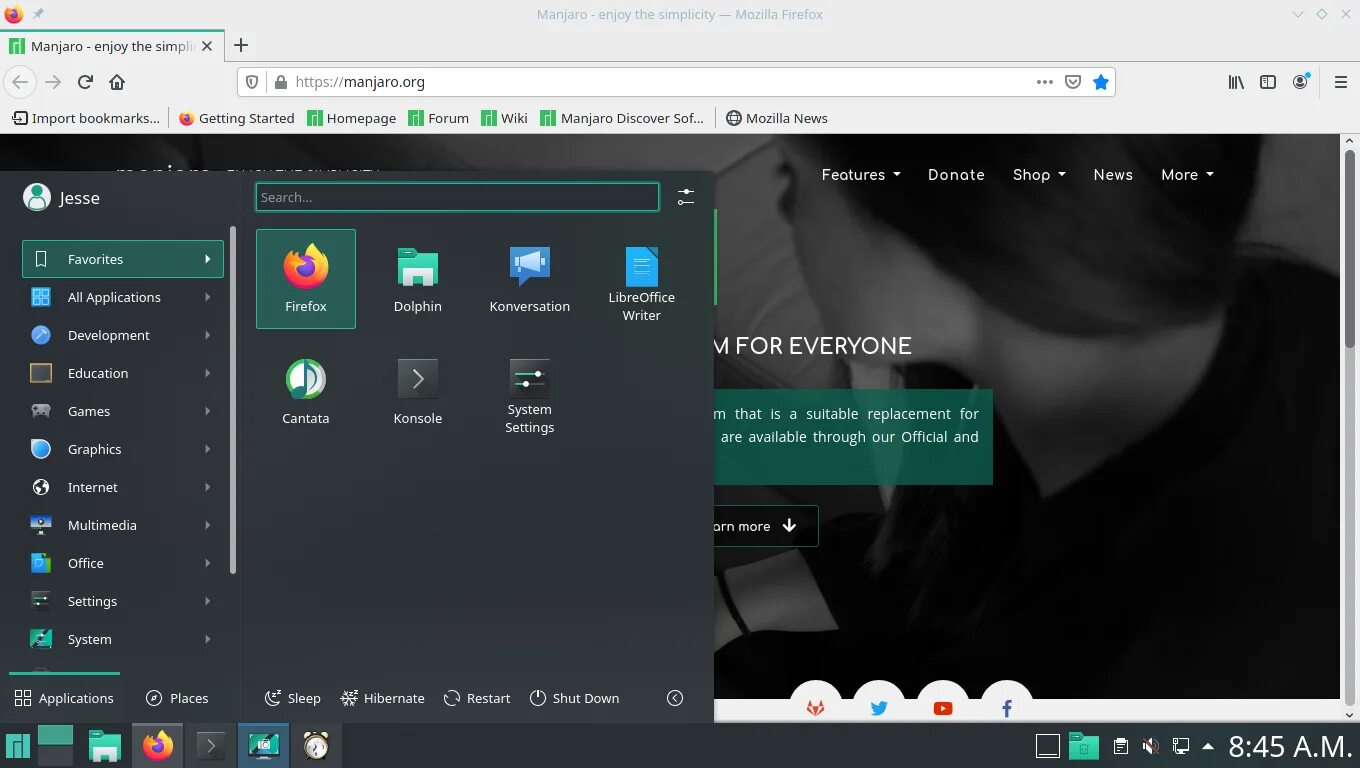Click the Jesse user avatar
The image size is (1360, 768).
coord(37,197)
